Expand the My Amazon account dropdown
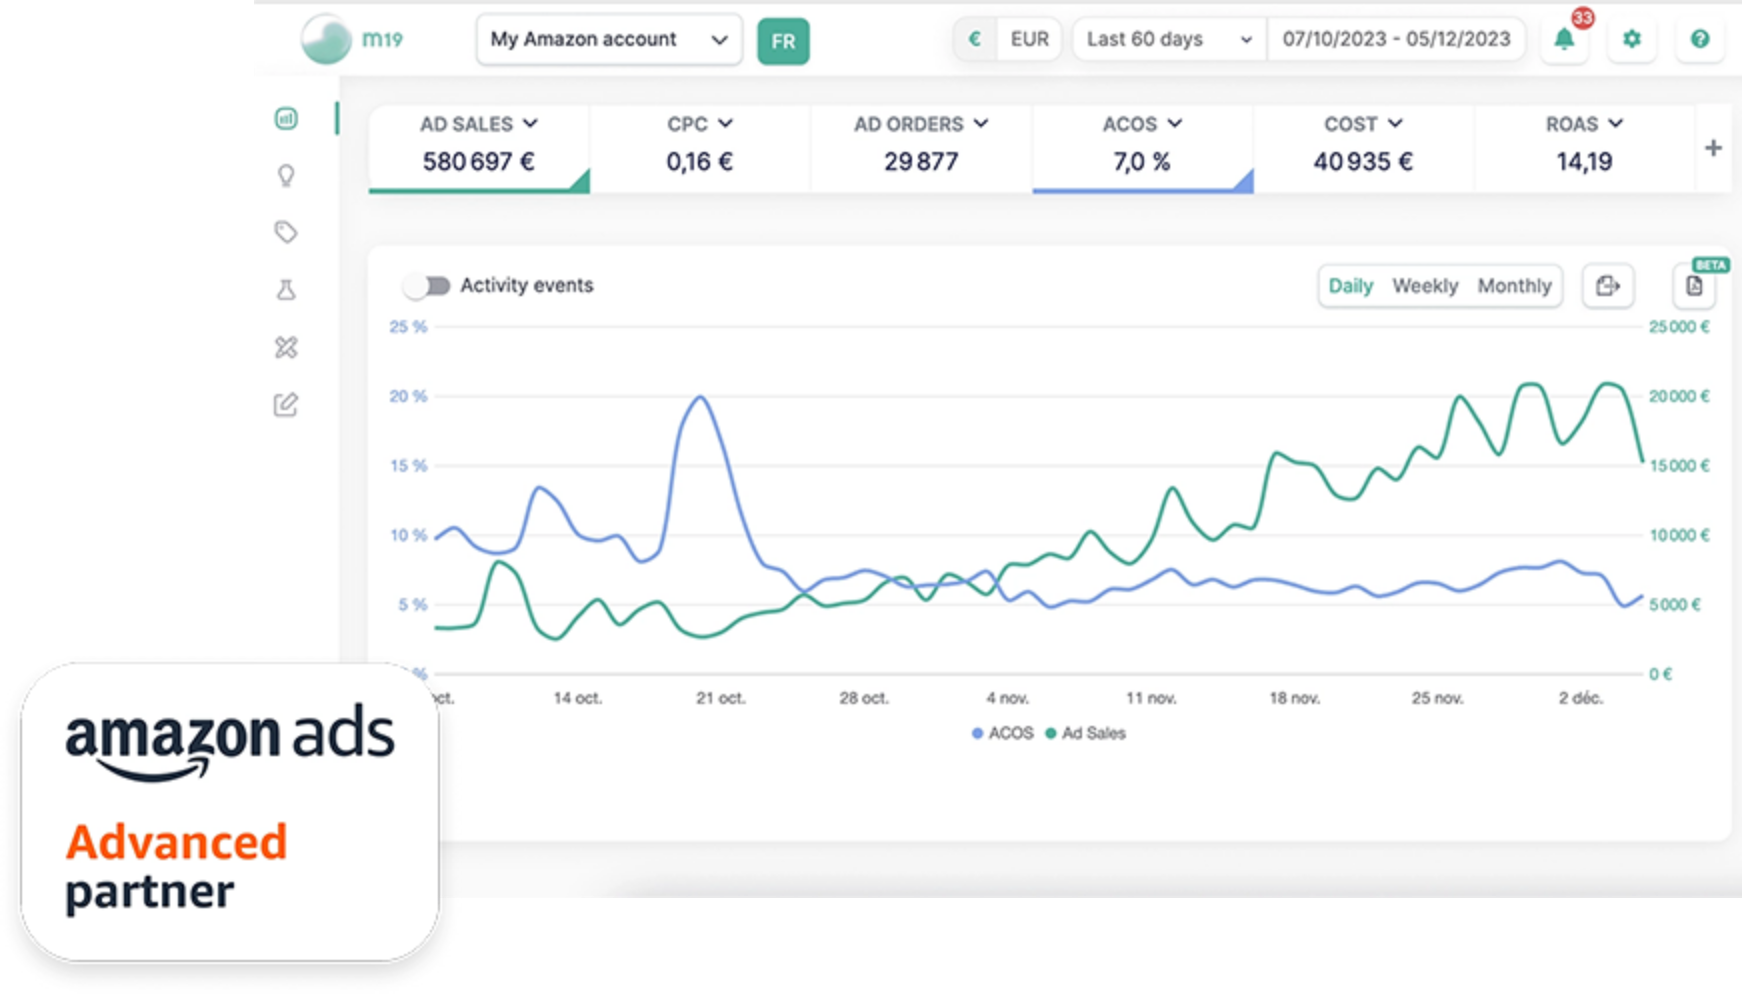Image resolution: width=1742 pixels, height=994 pixels. pos(608,40)
